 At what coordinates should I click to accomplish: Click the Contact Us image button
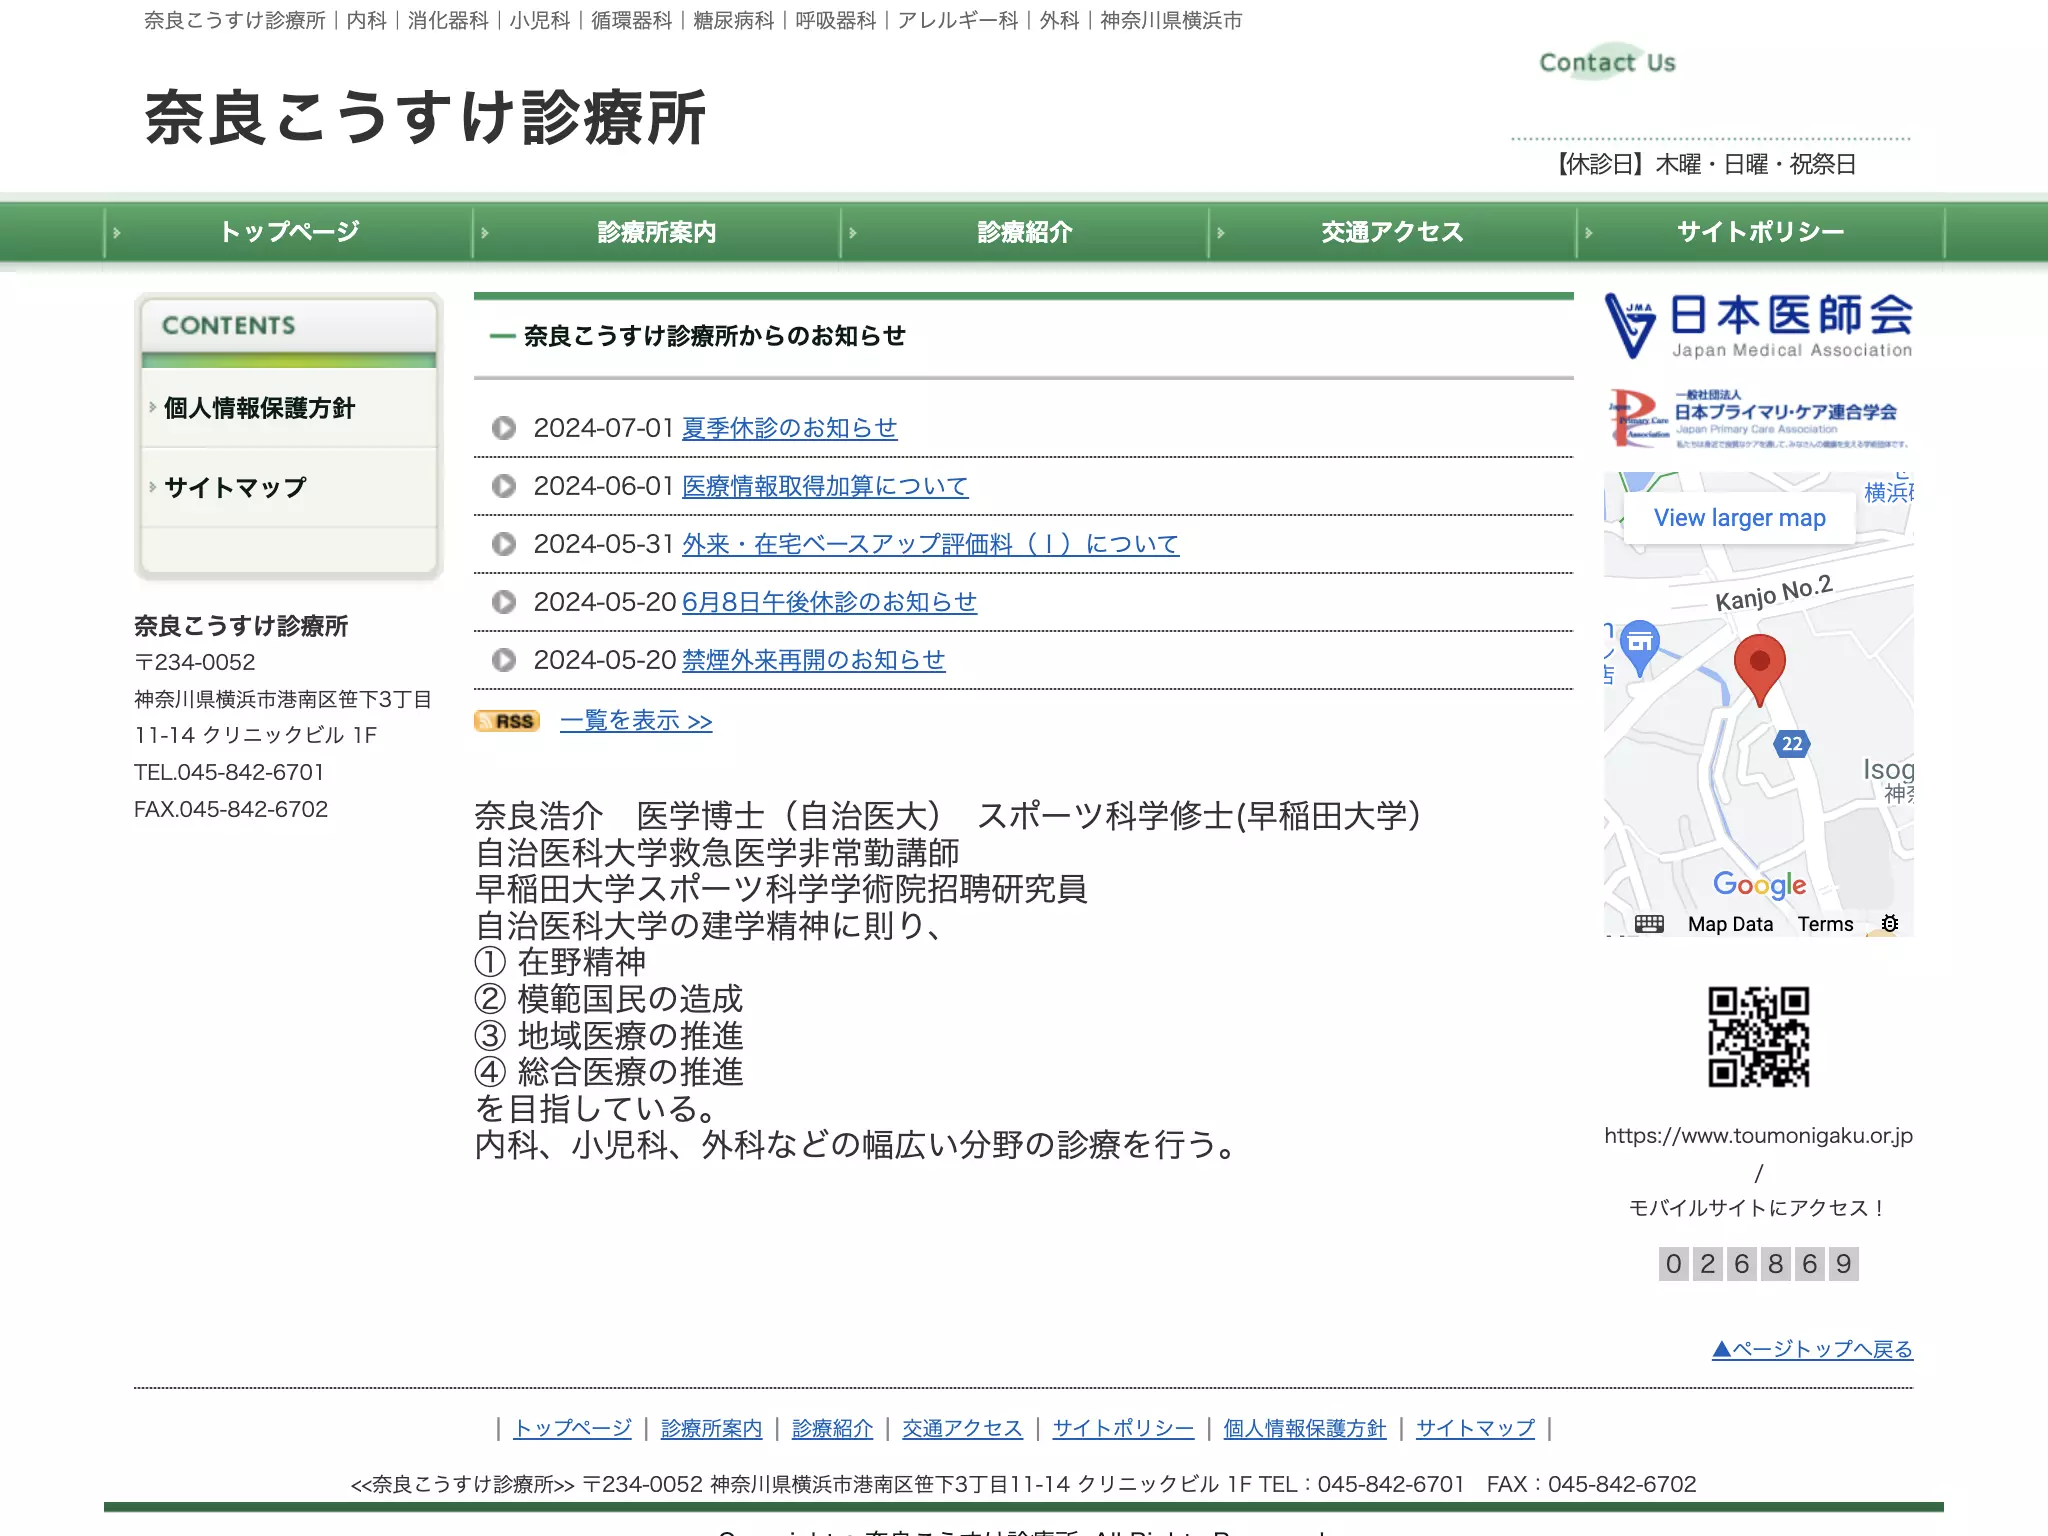[x=1607, y=62]
